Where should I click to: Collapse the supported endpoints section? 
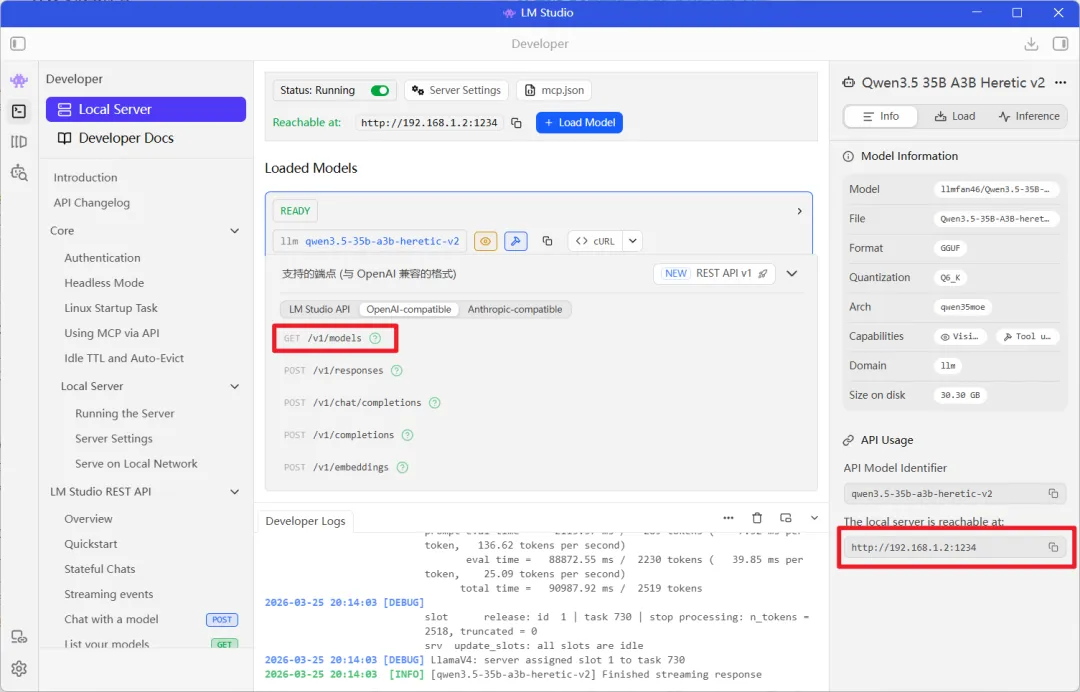pyautogui.click(x=792, y=273)
